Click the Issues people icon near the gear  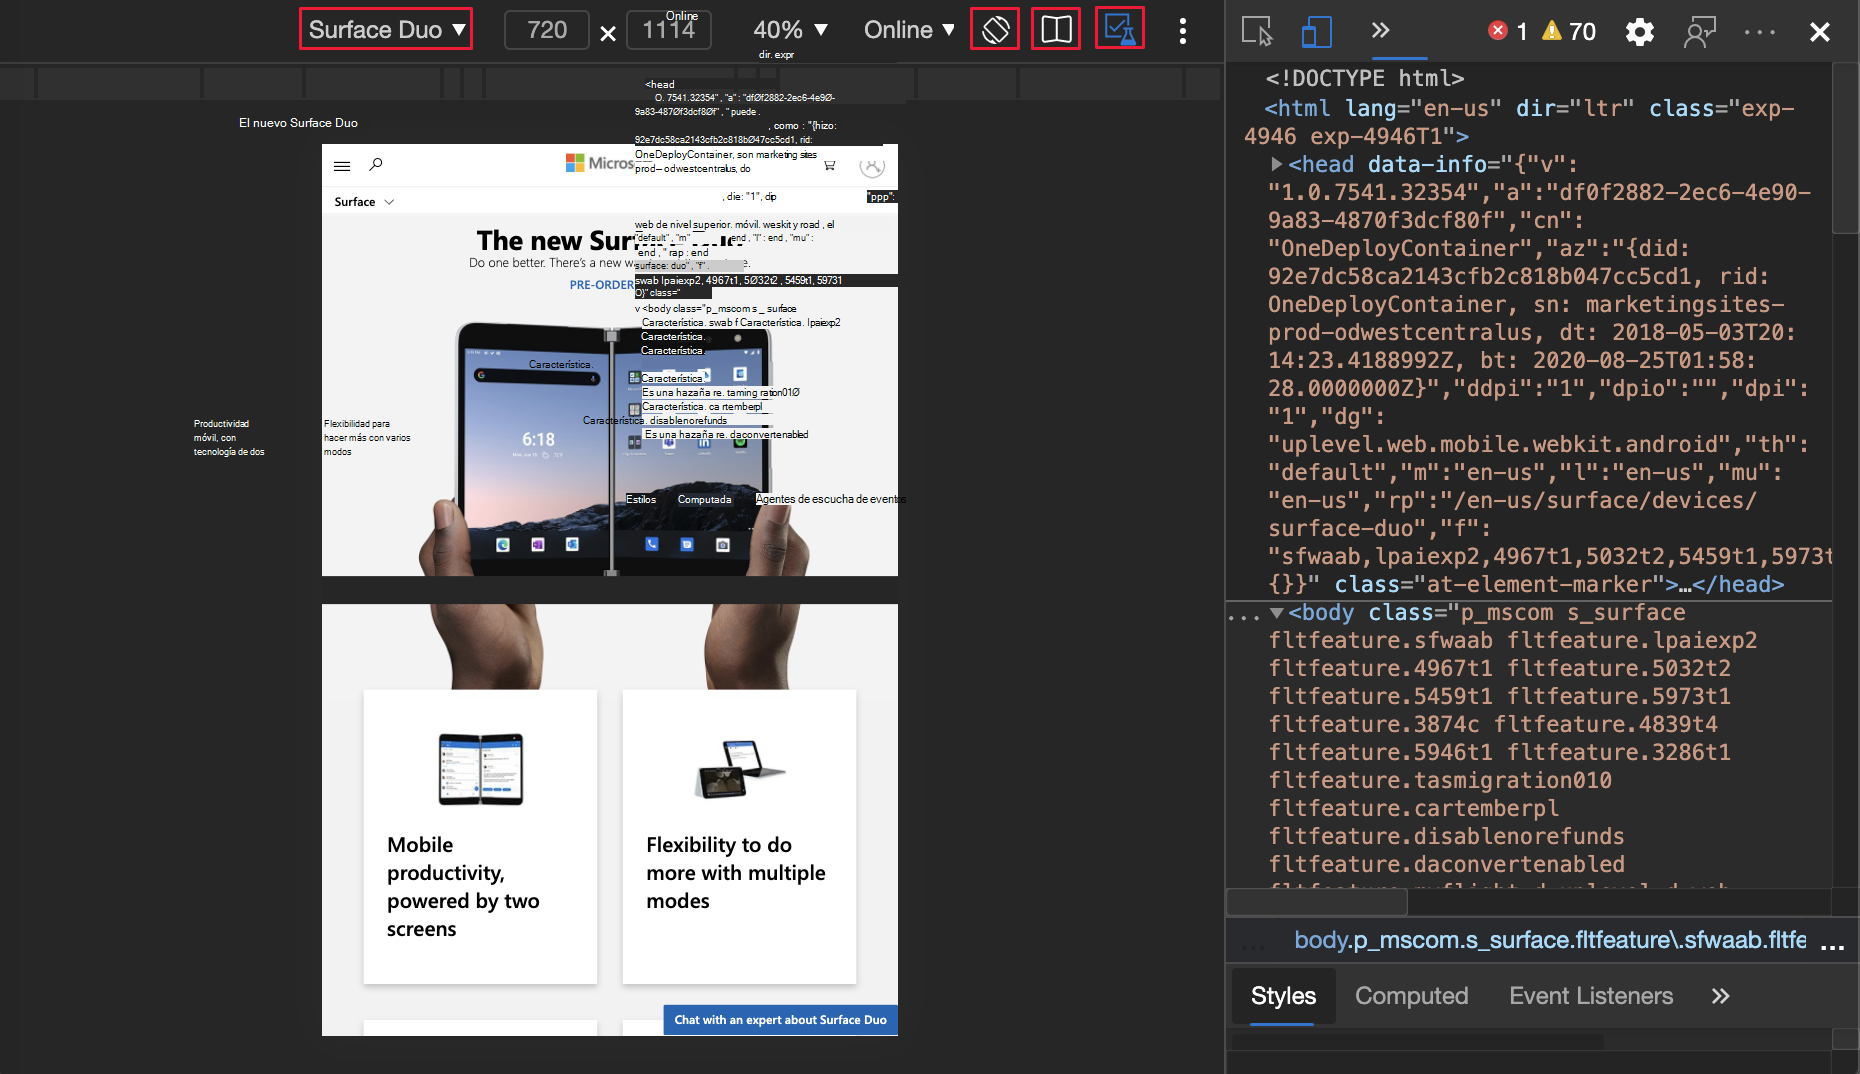pos(1701,32)
